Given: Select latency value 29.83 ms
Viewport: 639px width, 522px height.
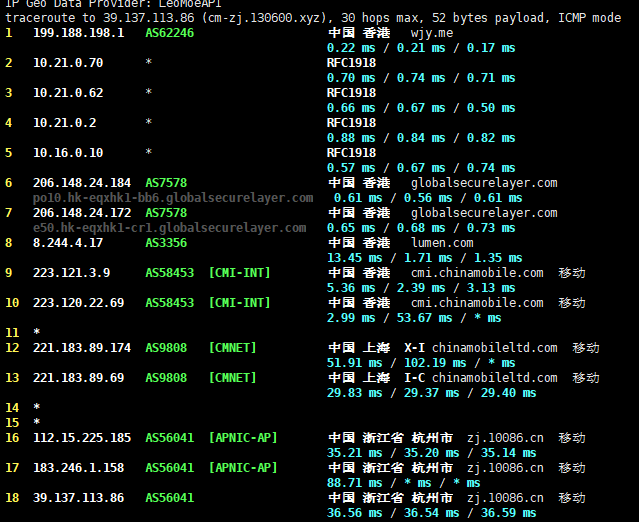Looking at the screenshot, I should point(355,393).
